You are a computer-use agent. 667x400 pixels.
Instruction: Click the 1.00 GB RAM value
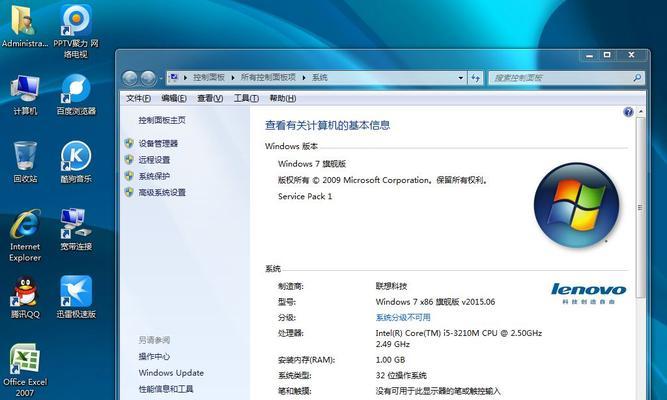tap(390, 360)
